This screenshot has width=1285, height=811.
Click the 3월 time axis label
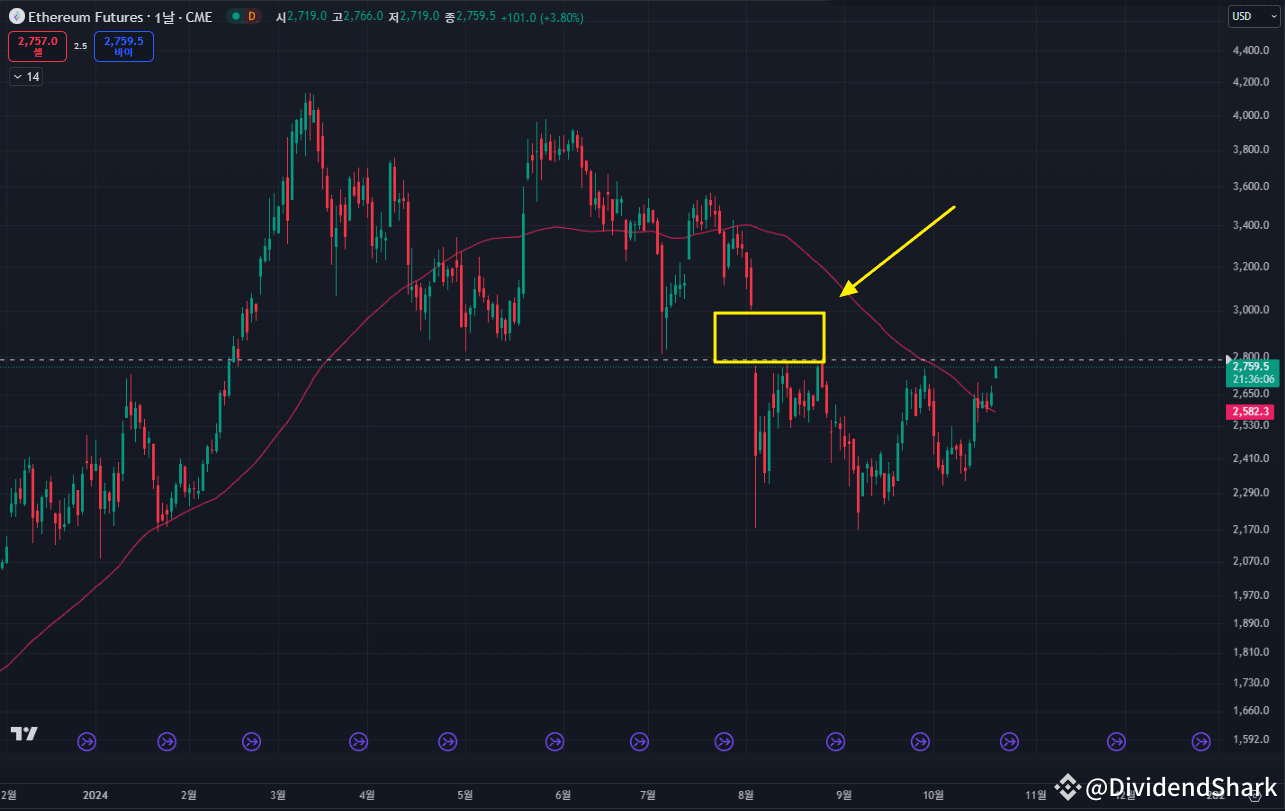pyautogui.click(x=279, y=795)
